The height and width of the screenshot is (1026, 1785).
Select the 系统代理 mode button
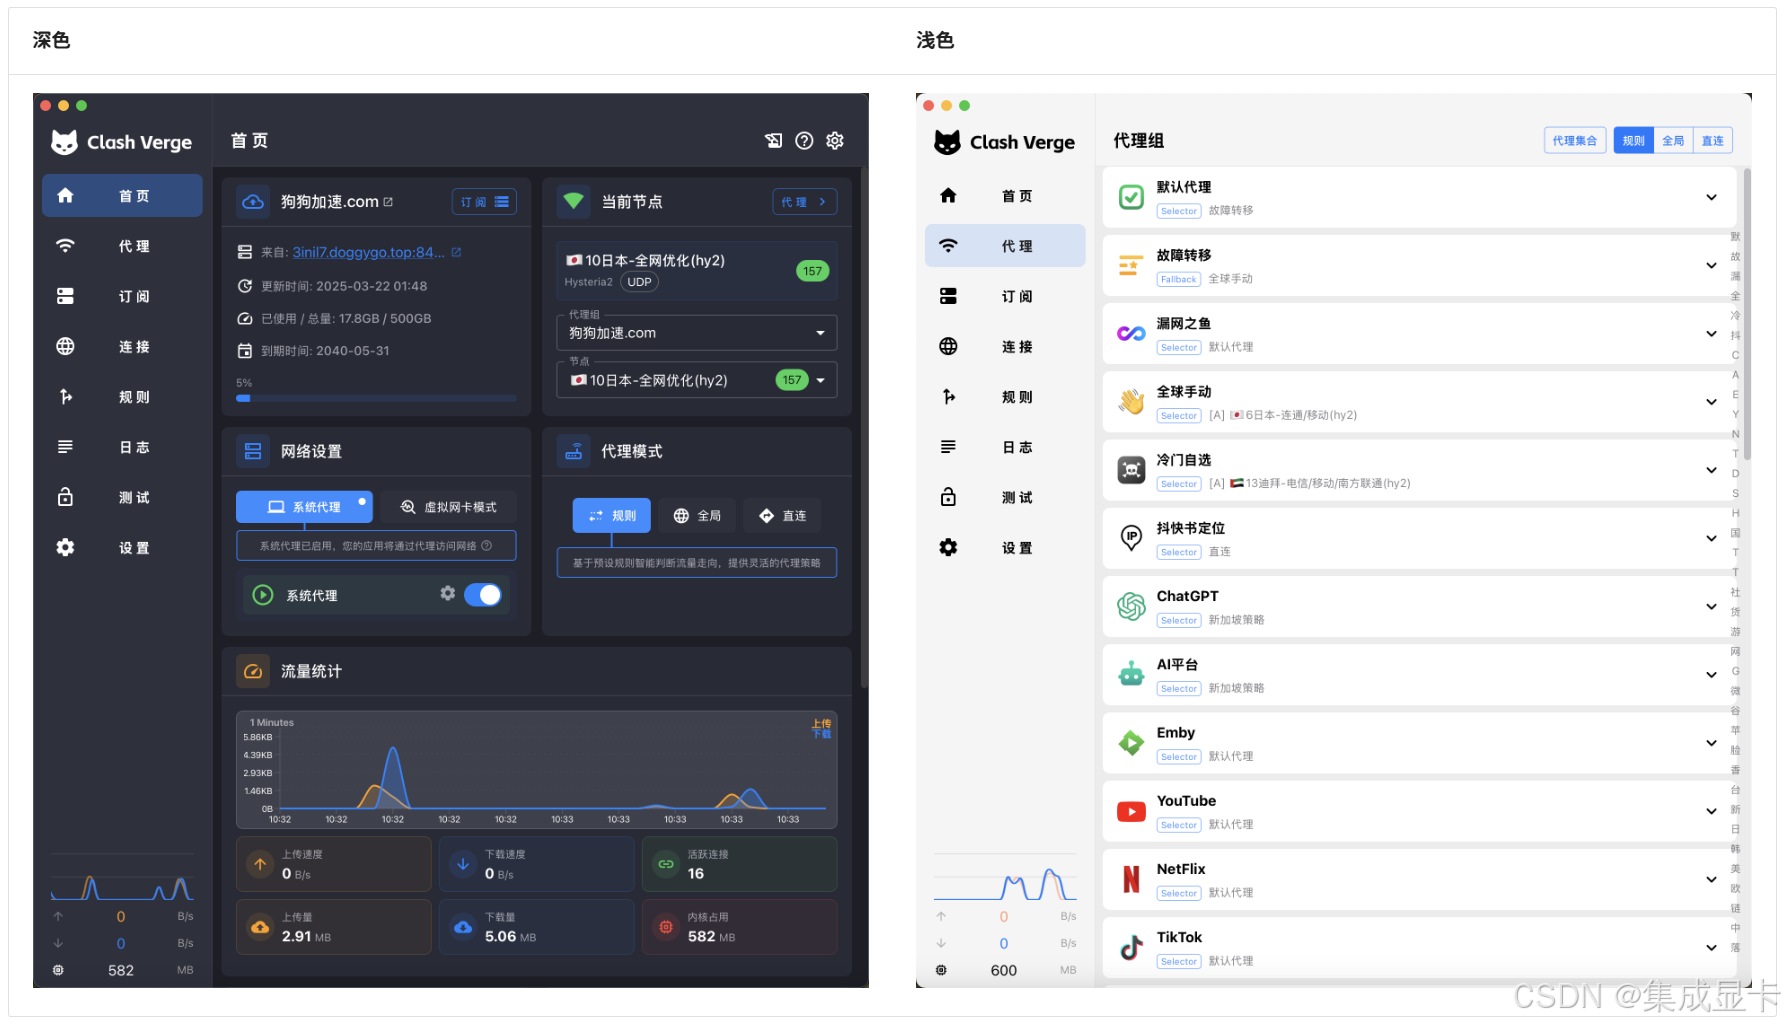(304, 507)
